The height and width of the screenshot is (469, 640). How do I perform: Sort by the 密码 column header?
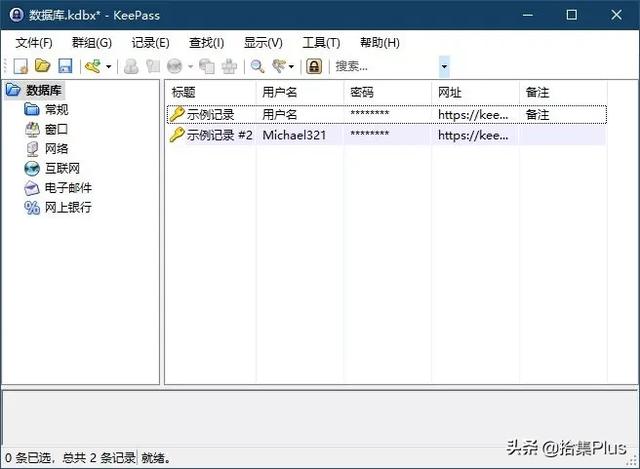click(388, 92)
